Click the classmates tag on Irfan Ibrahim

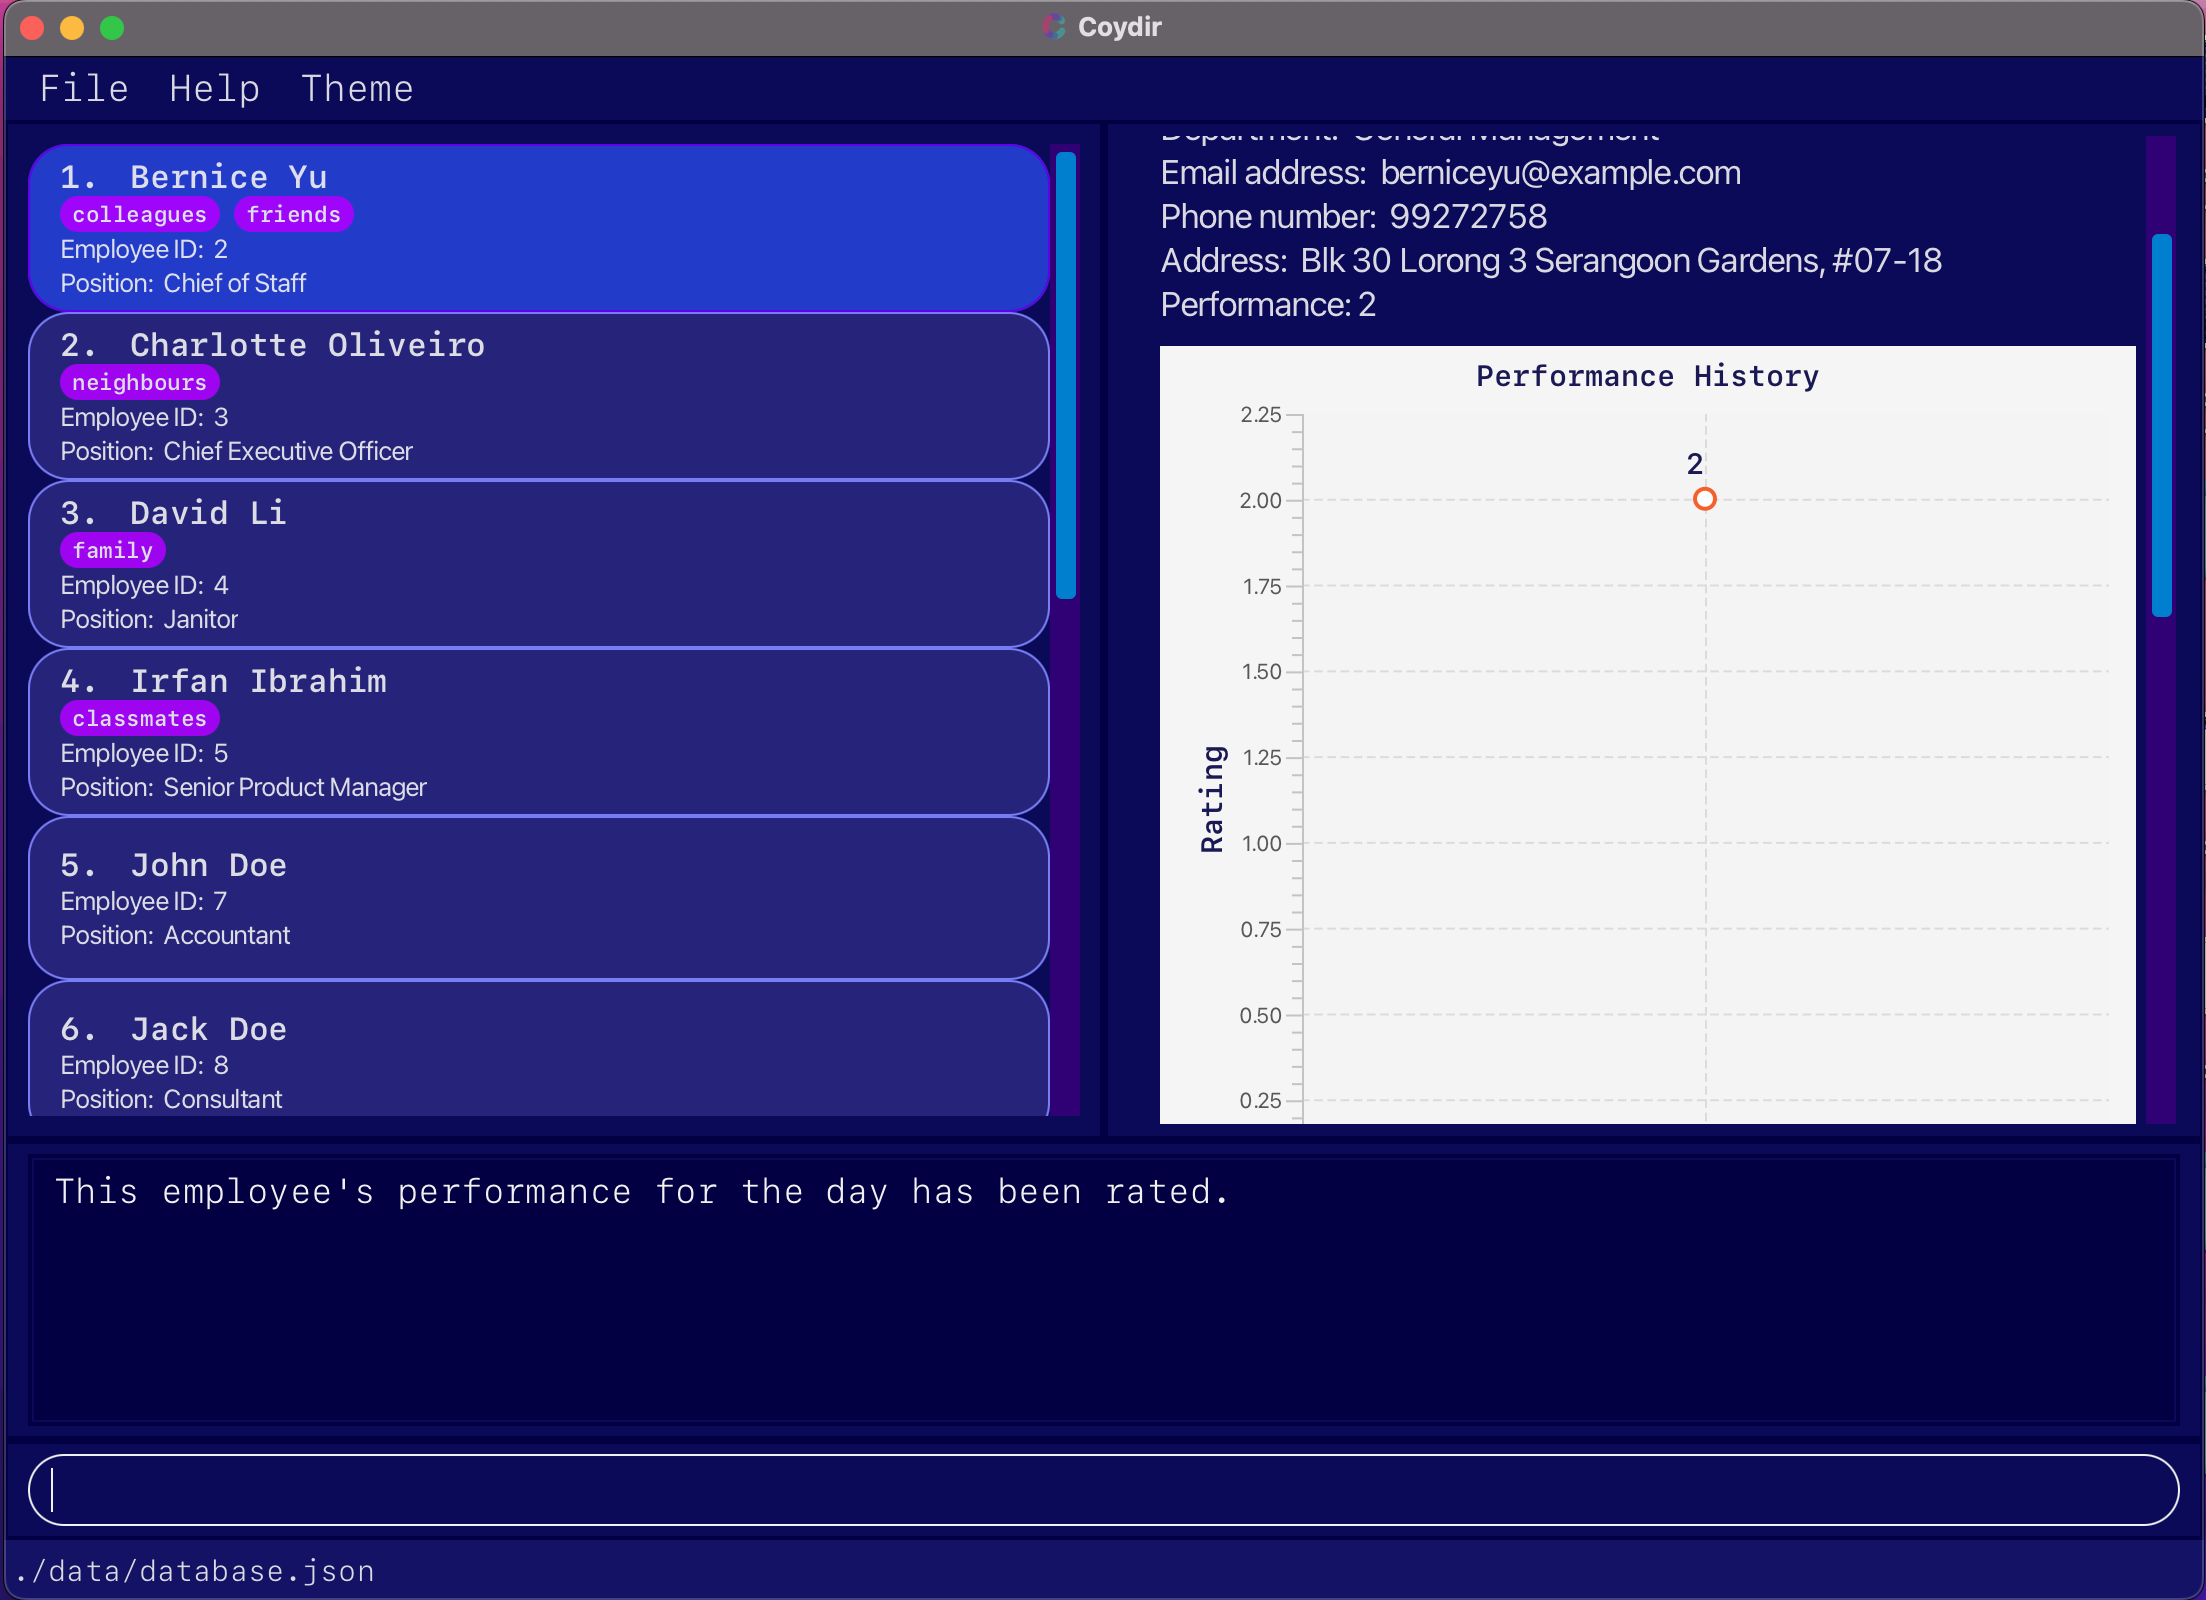coord(139,719)
